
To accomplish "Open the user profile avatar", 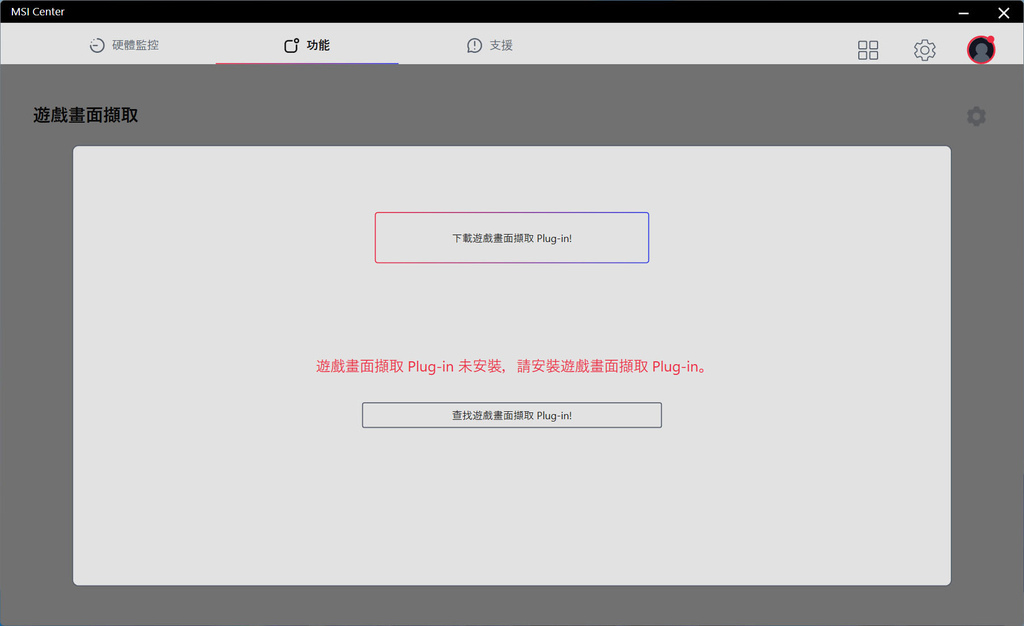I will point(981,50).
